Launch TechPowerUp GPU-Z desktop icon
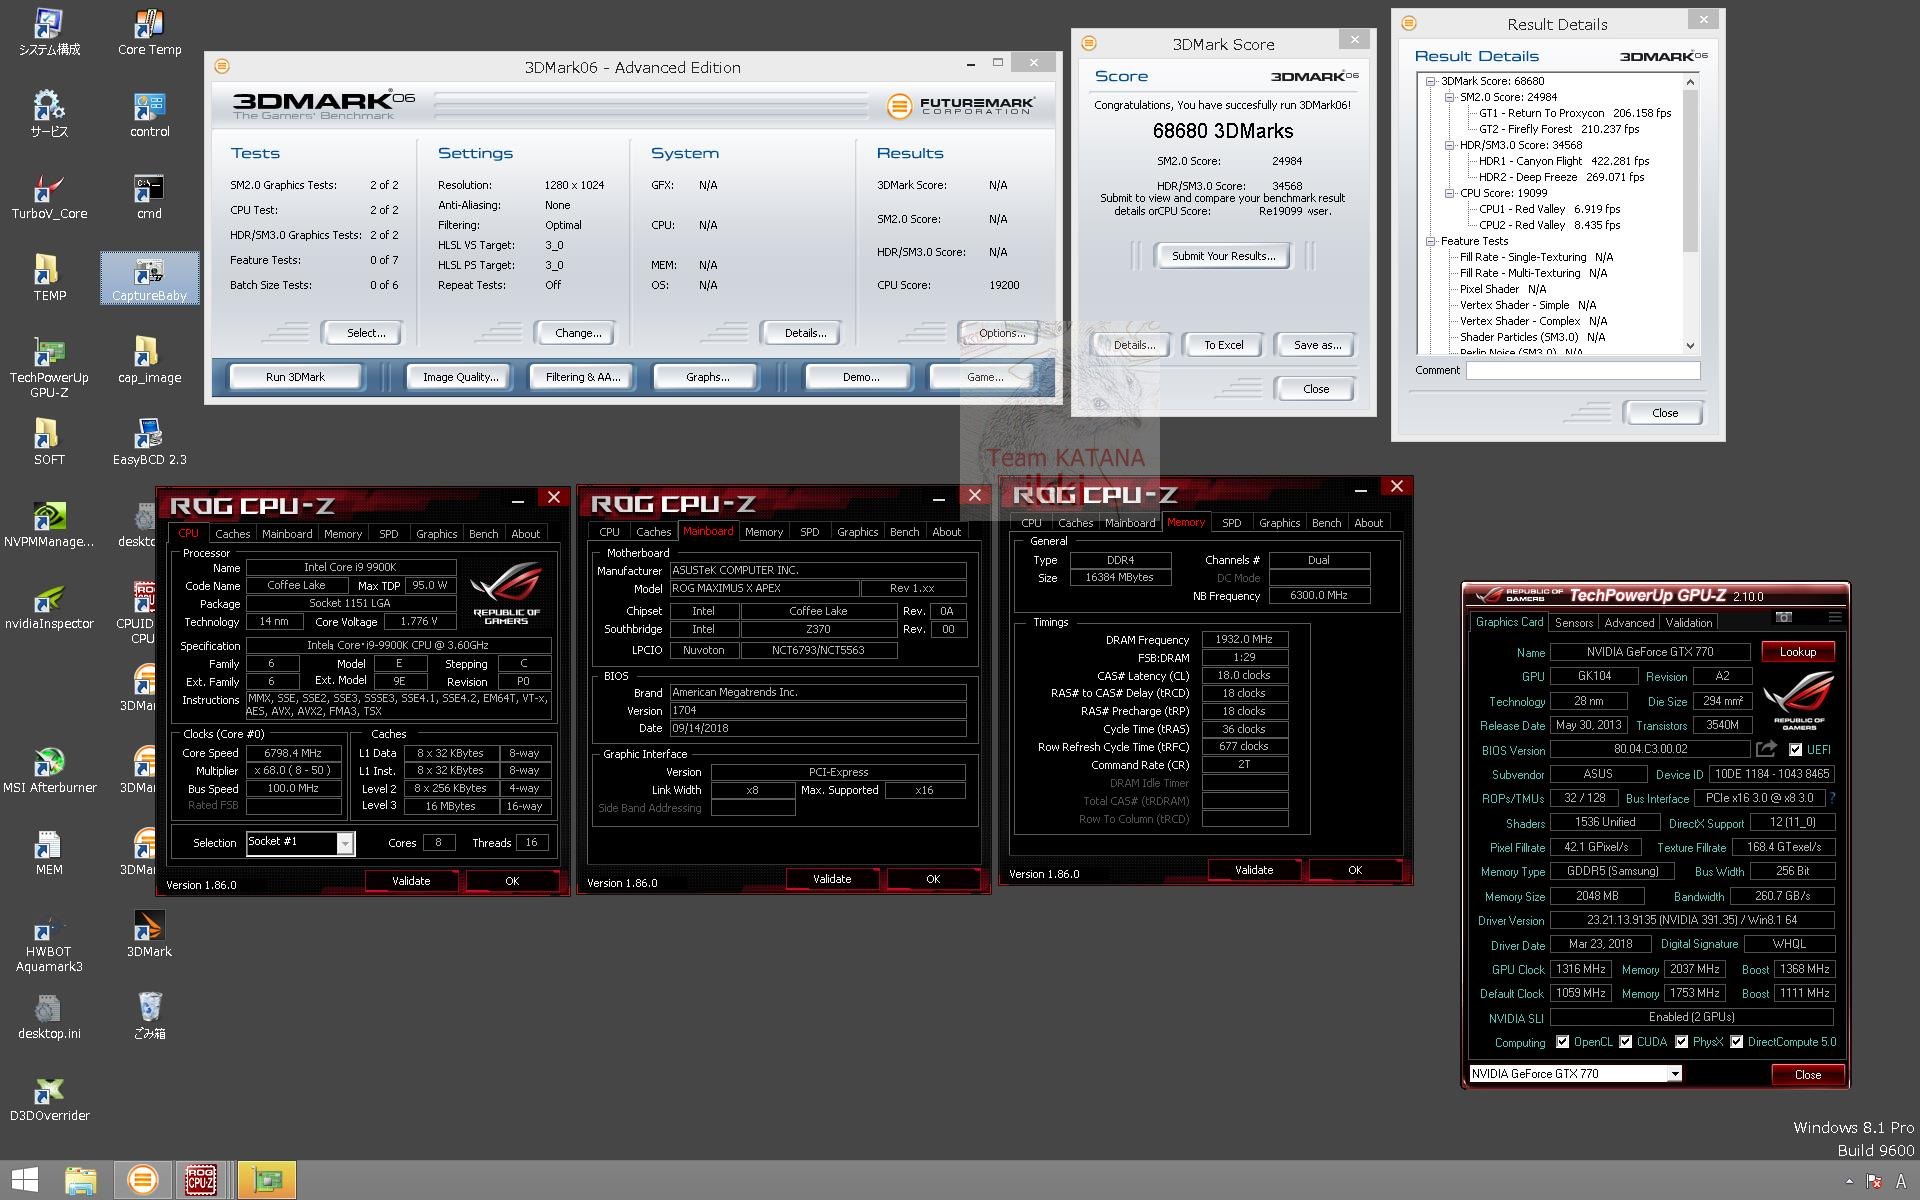The height and width of the screenshot is (1200, 1920). (x=49, y=368)
